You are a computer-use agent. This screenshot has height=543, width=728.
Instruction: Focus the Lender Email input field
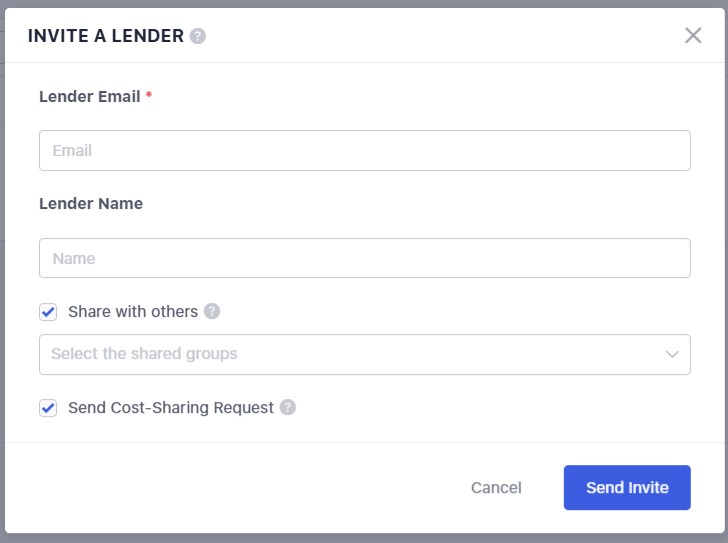(365, 150)
